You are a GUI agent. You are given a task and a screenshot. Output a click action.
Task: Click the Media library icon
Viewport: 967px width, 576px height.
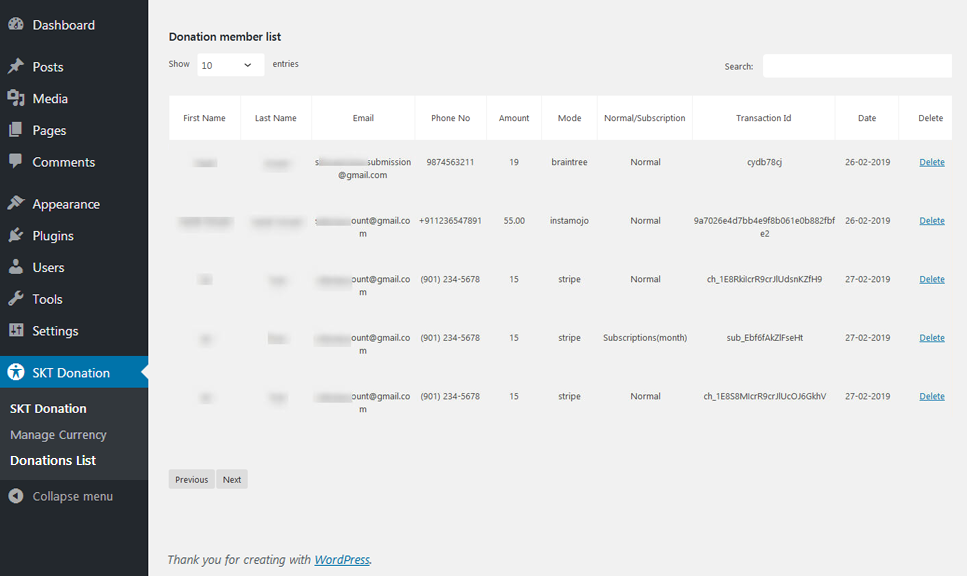16,98
